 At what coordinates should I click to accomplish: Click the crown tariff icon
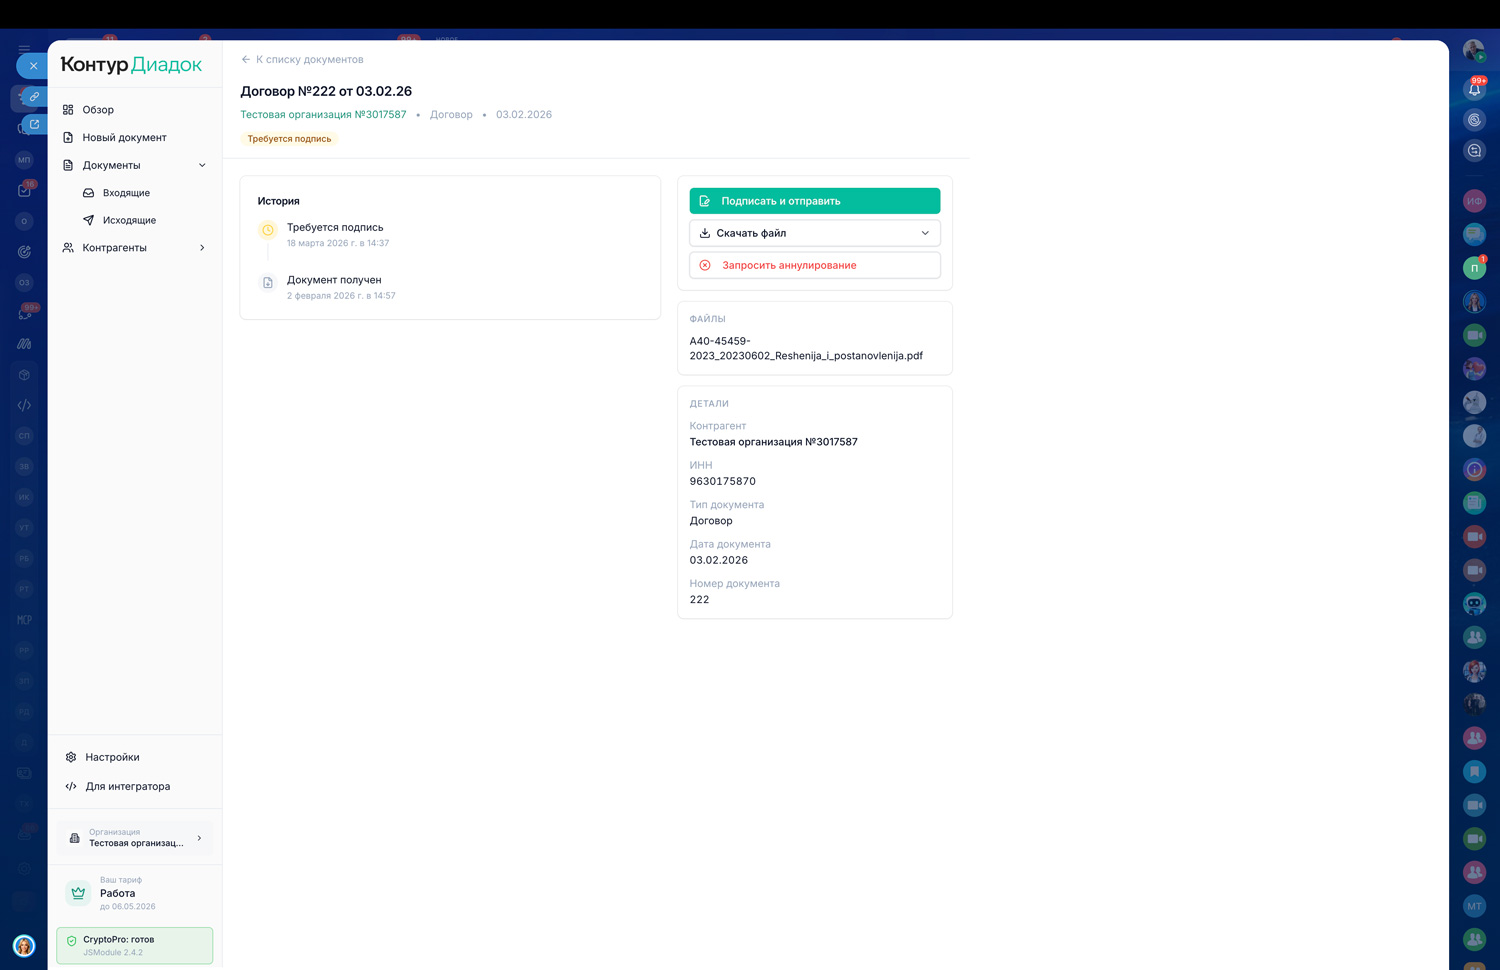(78, 893)
